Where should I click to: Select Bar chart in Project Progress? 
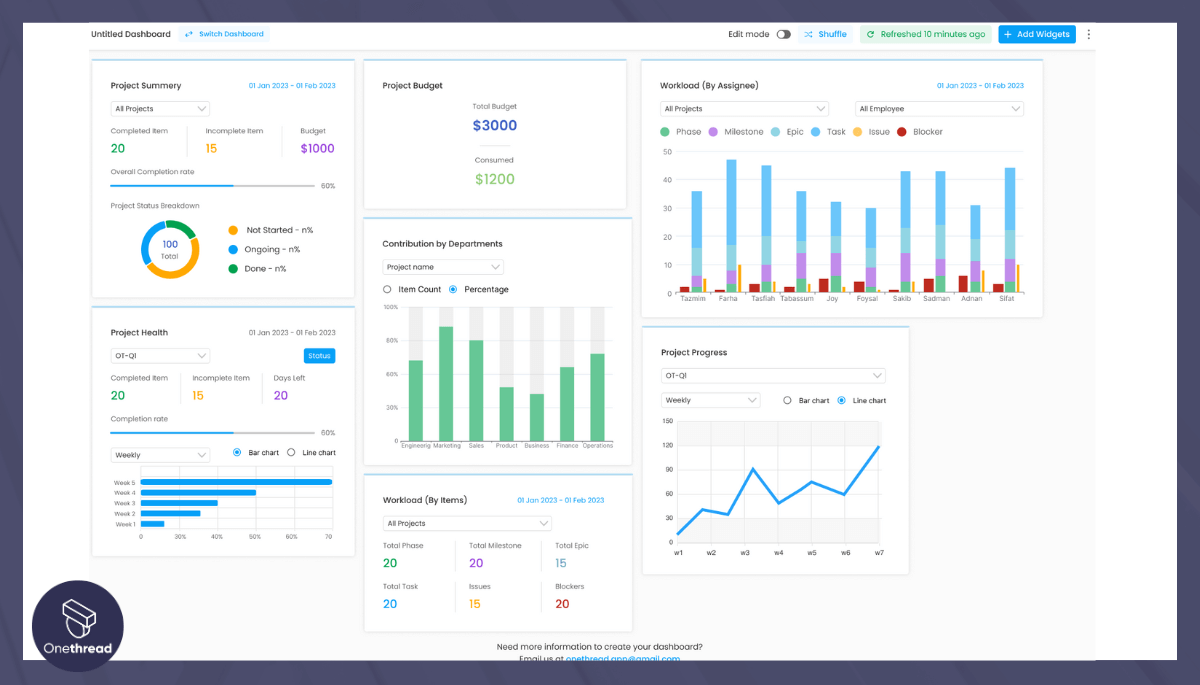pos(788,400)
